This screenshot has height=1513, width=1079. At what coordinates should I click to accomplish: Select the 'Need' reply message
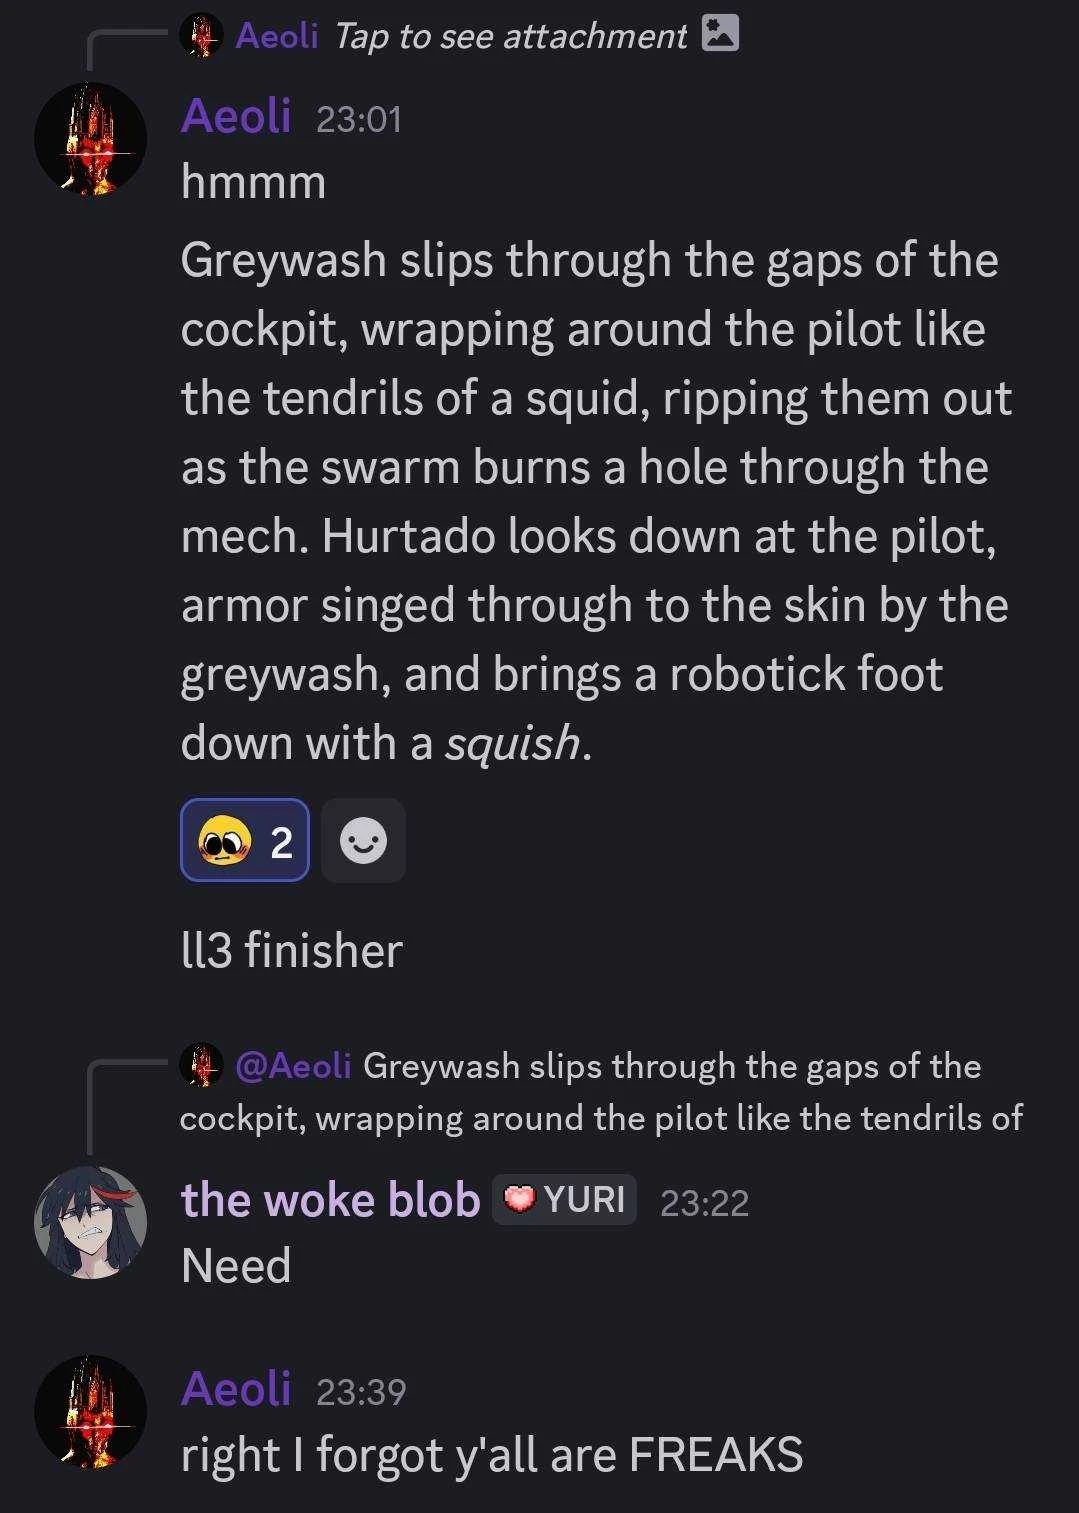click(x=236, y=1265)
